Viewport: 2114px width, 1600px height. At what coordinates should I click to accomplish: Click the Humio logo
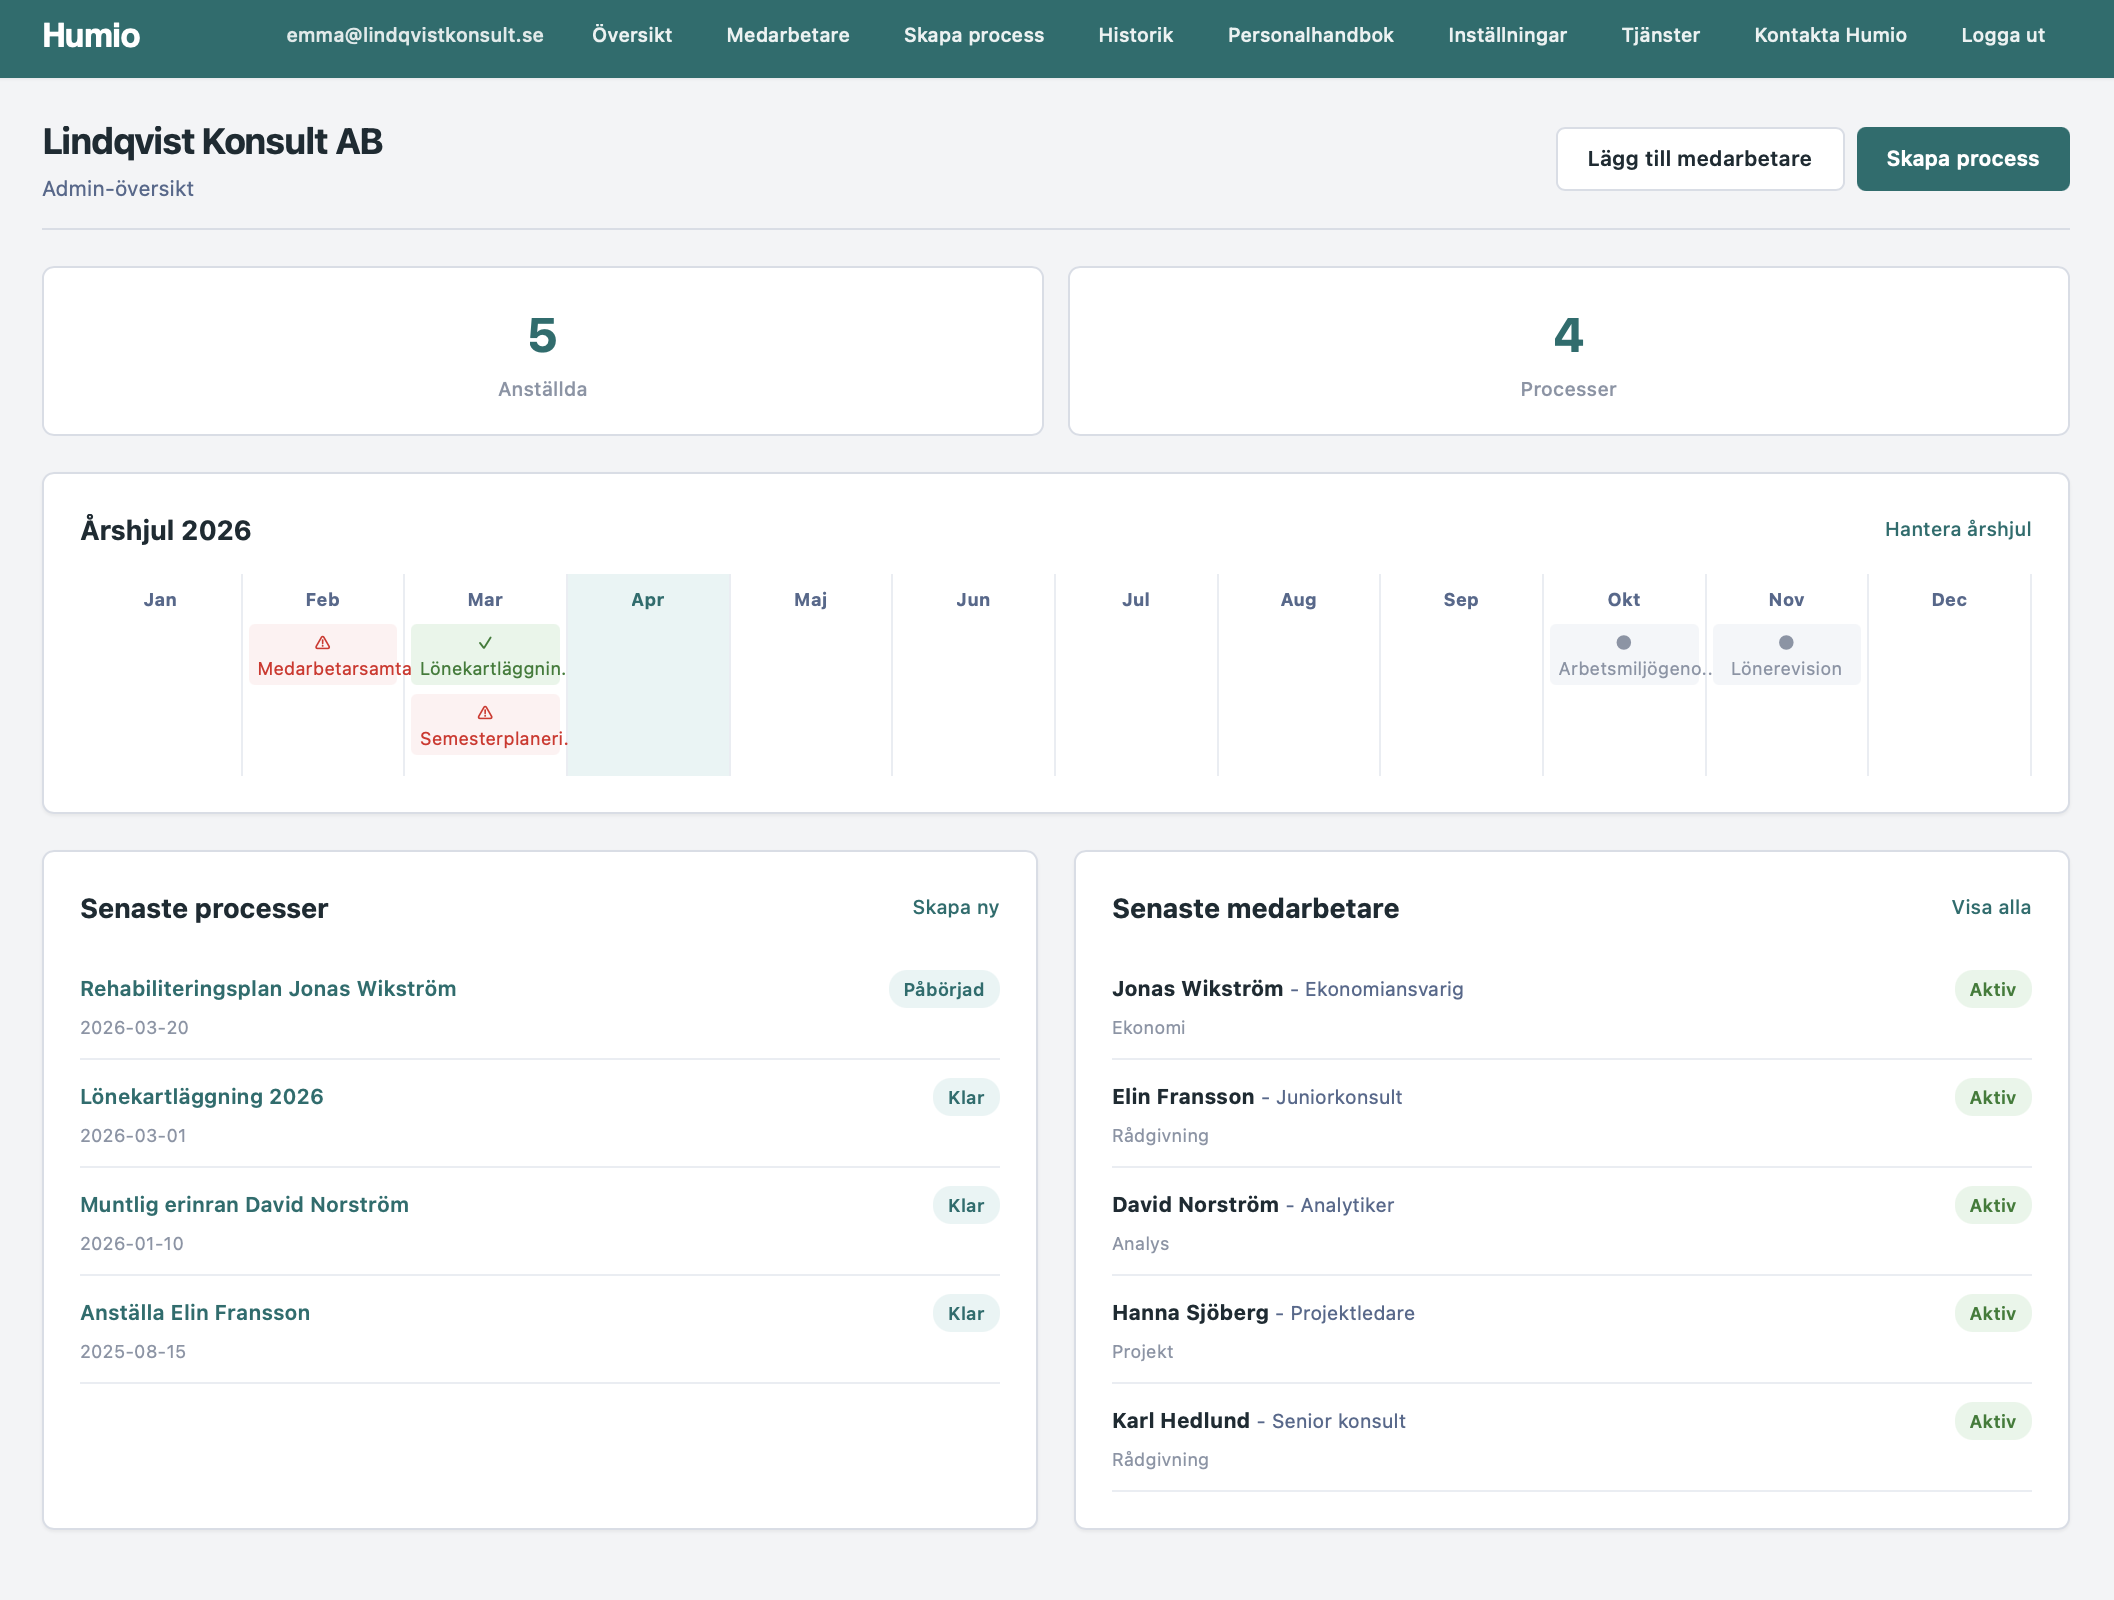point(91,36)
